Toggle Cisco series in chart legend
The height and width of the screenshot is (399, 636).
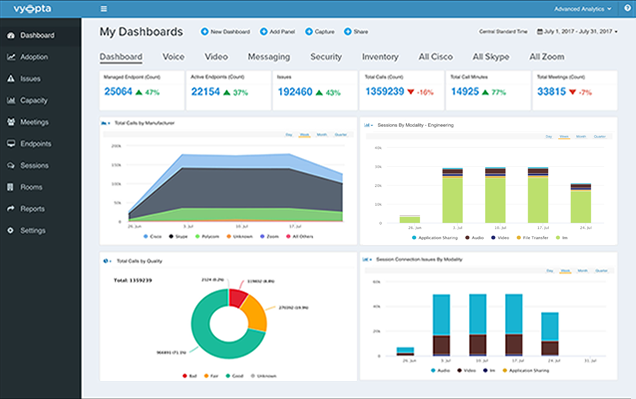pos(153,236)
